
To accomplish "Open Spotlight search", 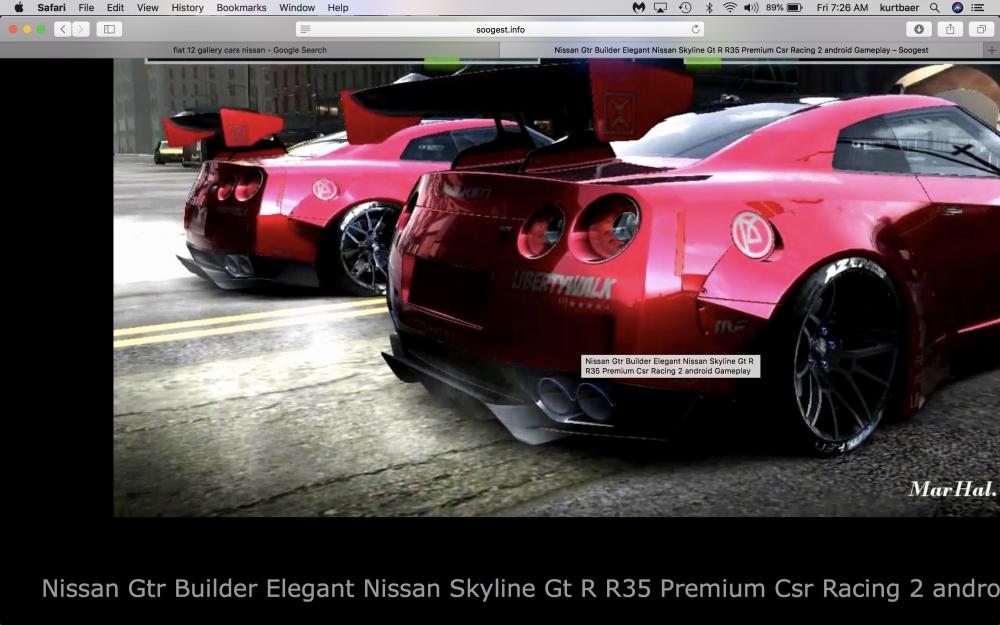I will coord(934,8).
